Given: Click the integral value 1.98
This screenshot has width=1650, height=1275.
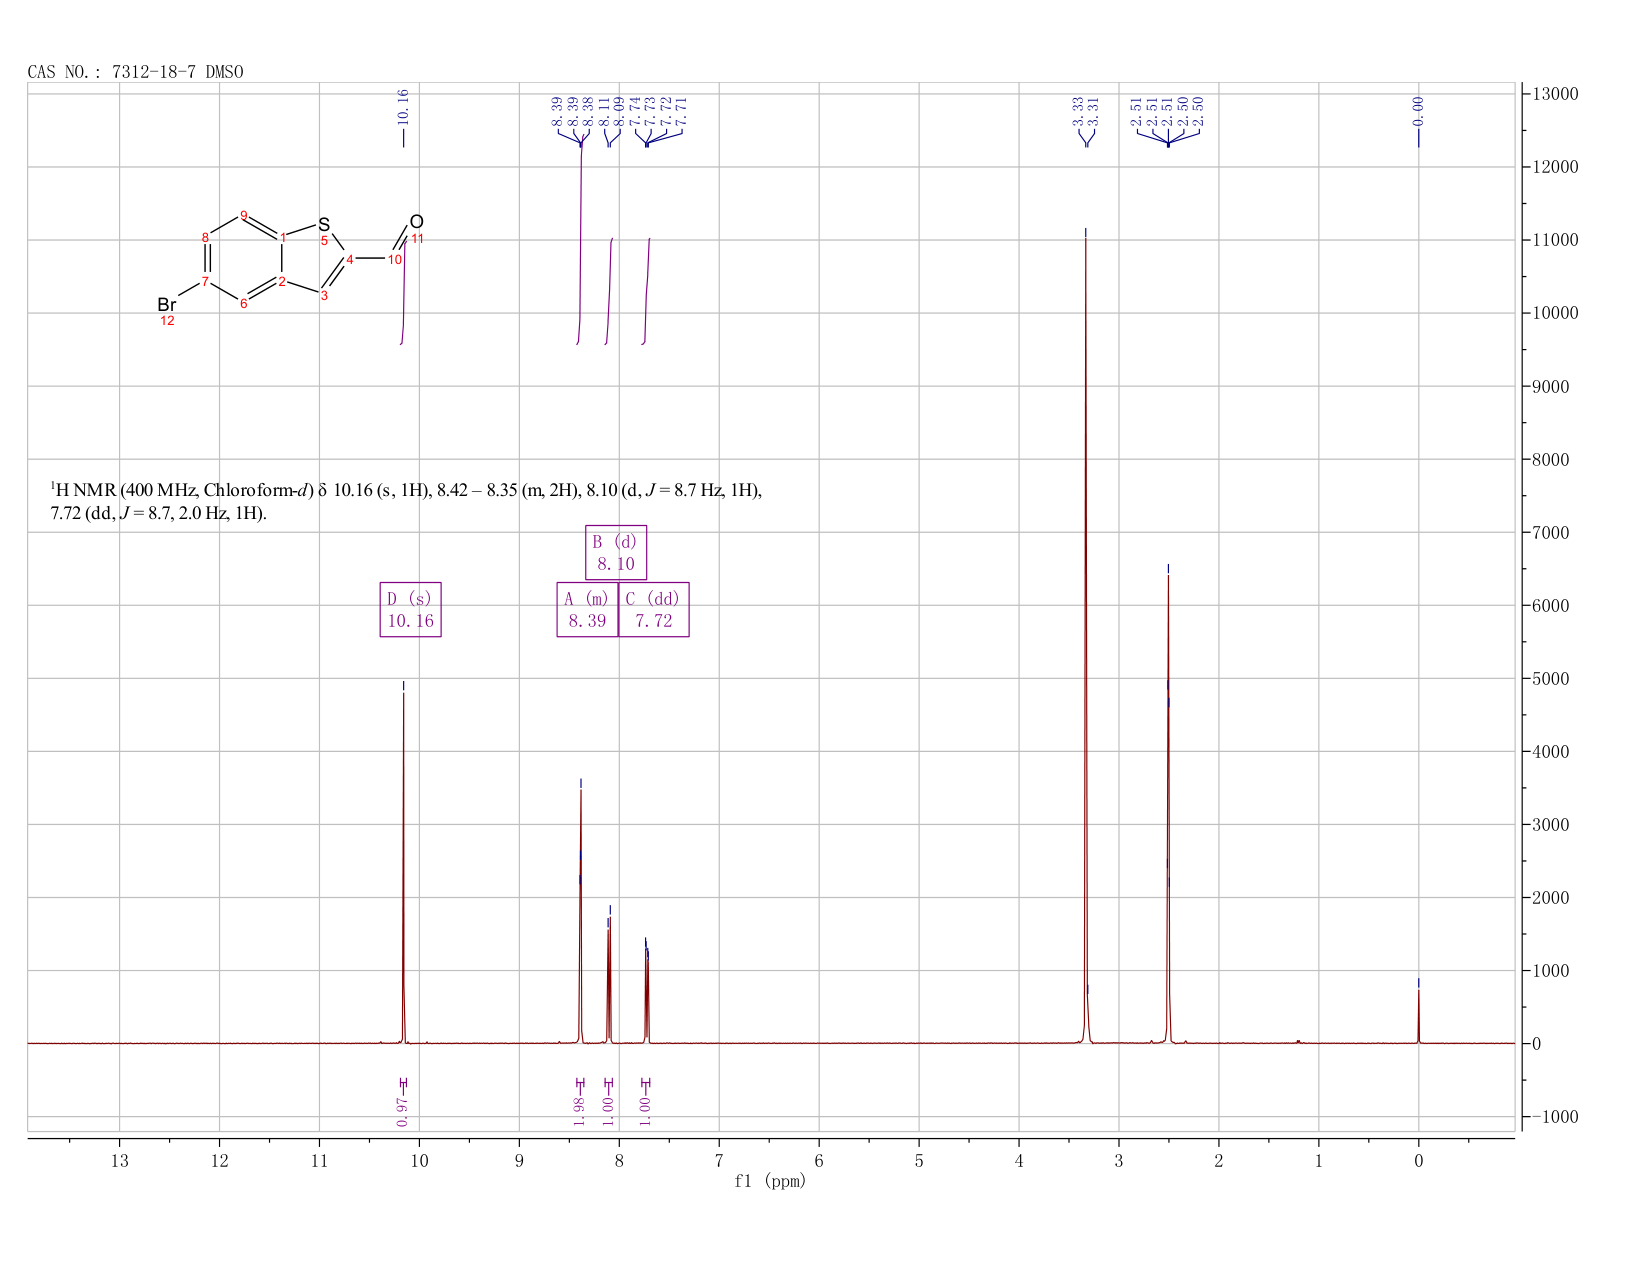Looking at the screenshot, I should point(579,1111).
